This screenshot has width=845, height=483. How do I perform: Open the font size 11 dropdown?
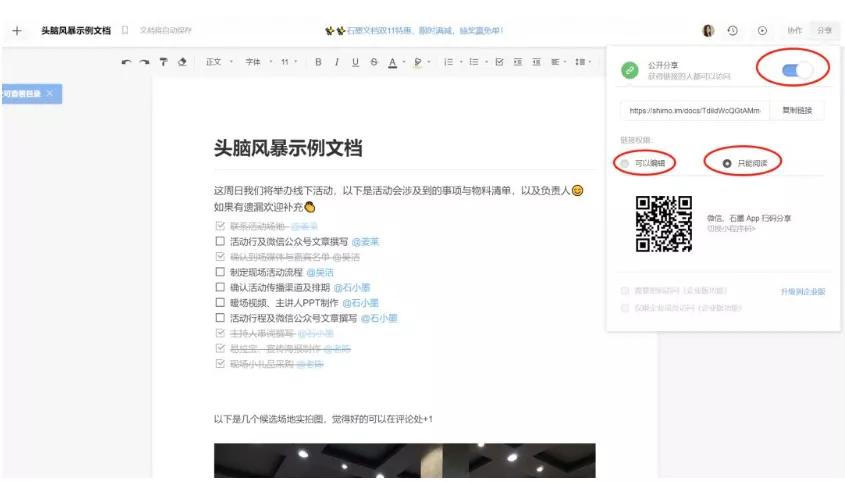click(x=289, y=62)
